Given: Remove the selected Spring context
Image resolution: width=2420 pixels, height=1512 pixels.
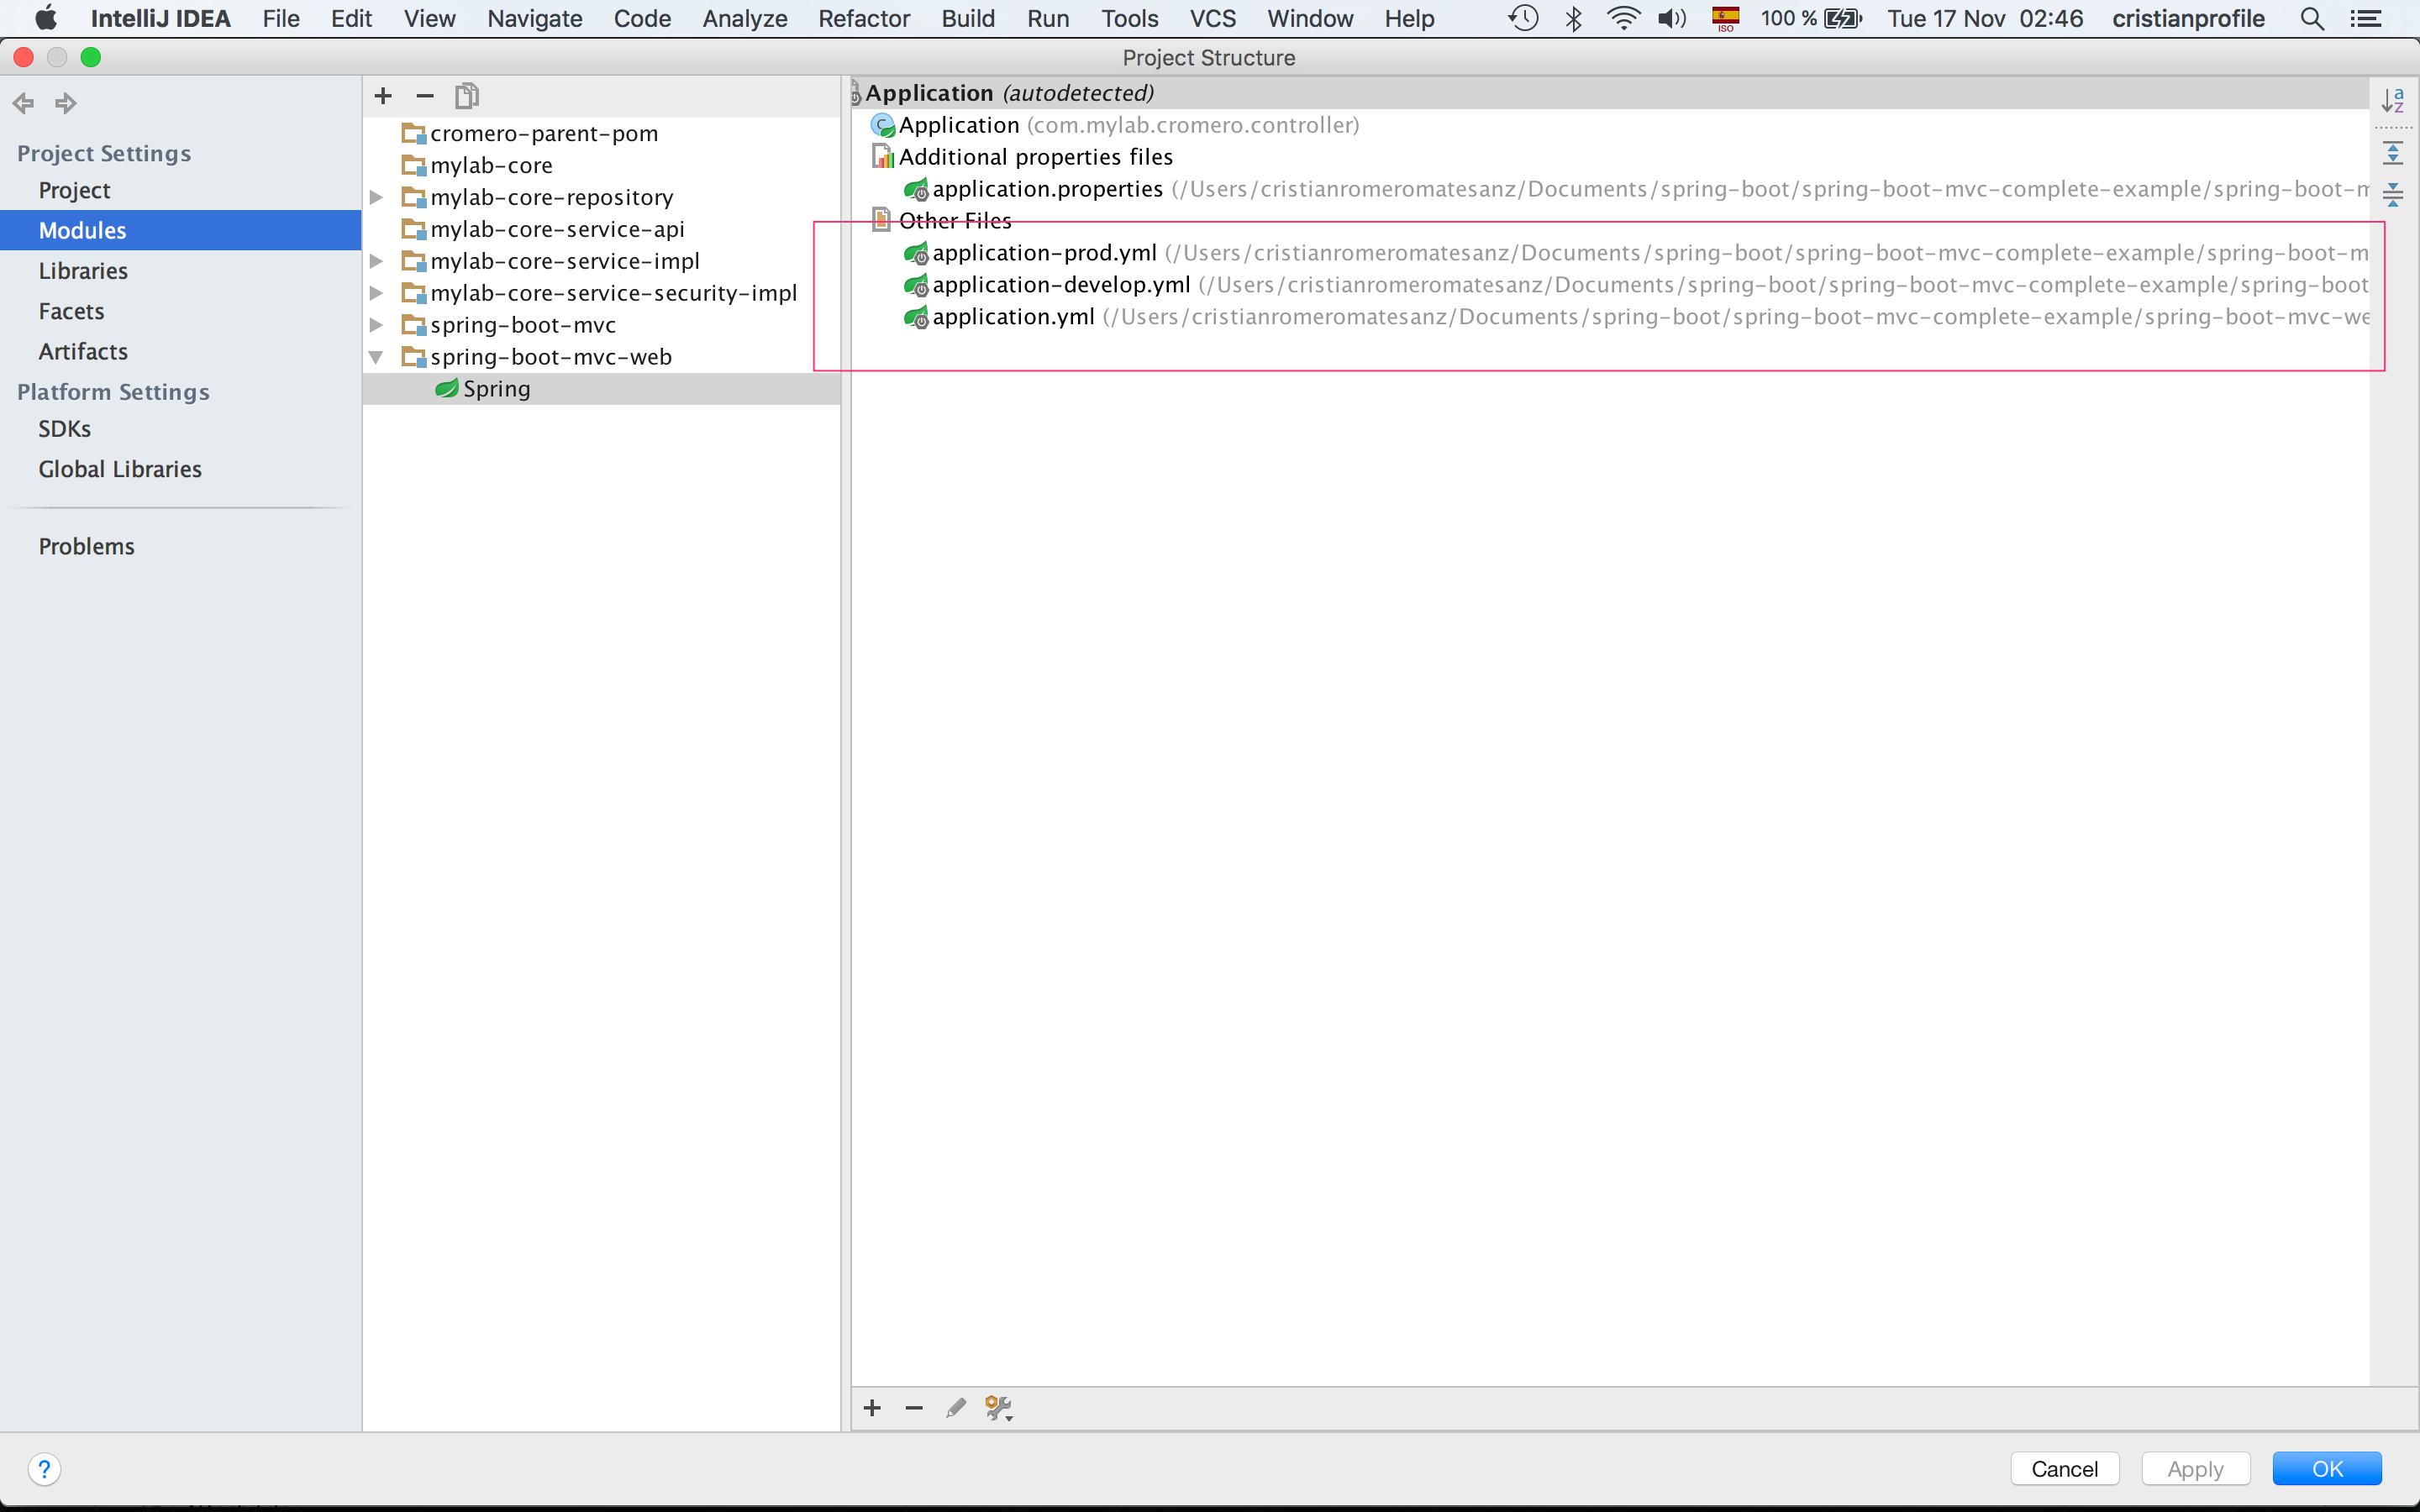Looking at the screenshot, I should [914, 1408].
